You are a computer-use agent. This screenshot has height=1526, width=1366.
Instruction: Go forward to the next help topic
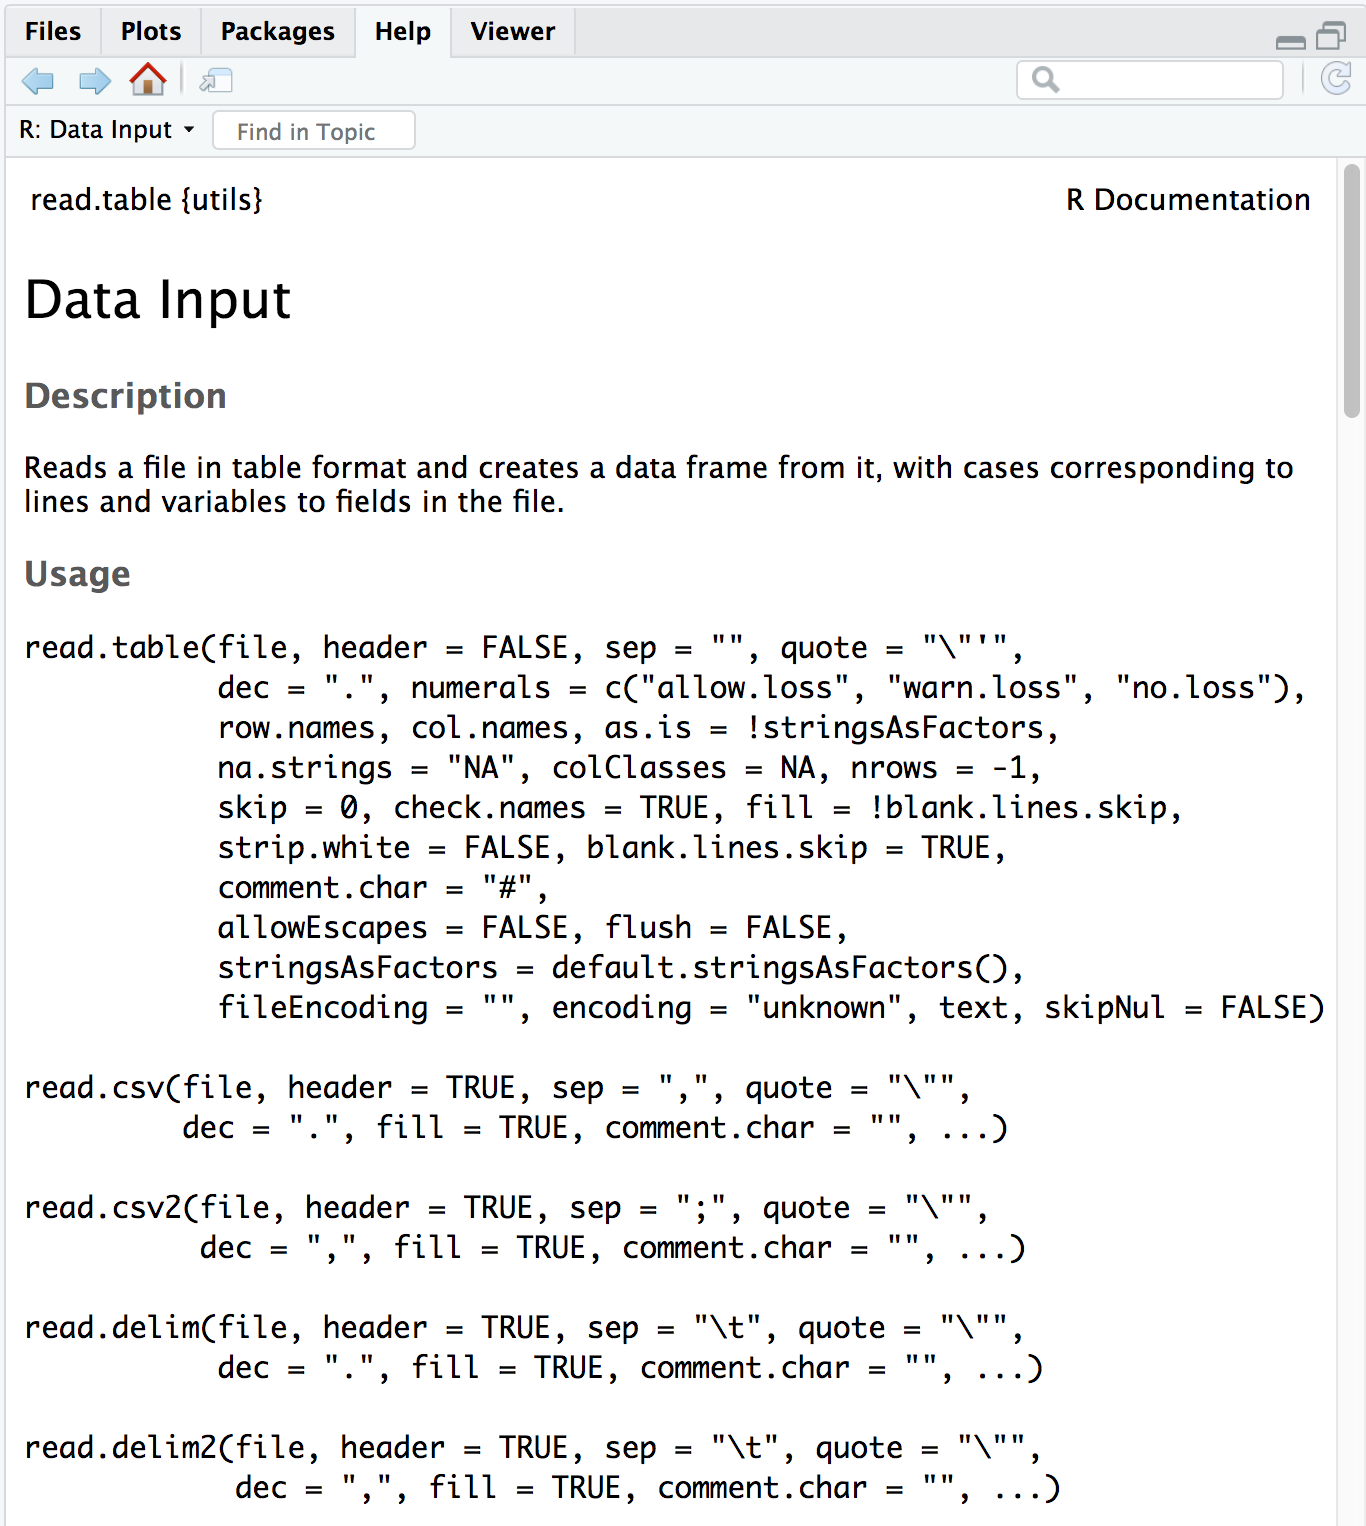pos(94,81)
